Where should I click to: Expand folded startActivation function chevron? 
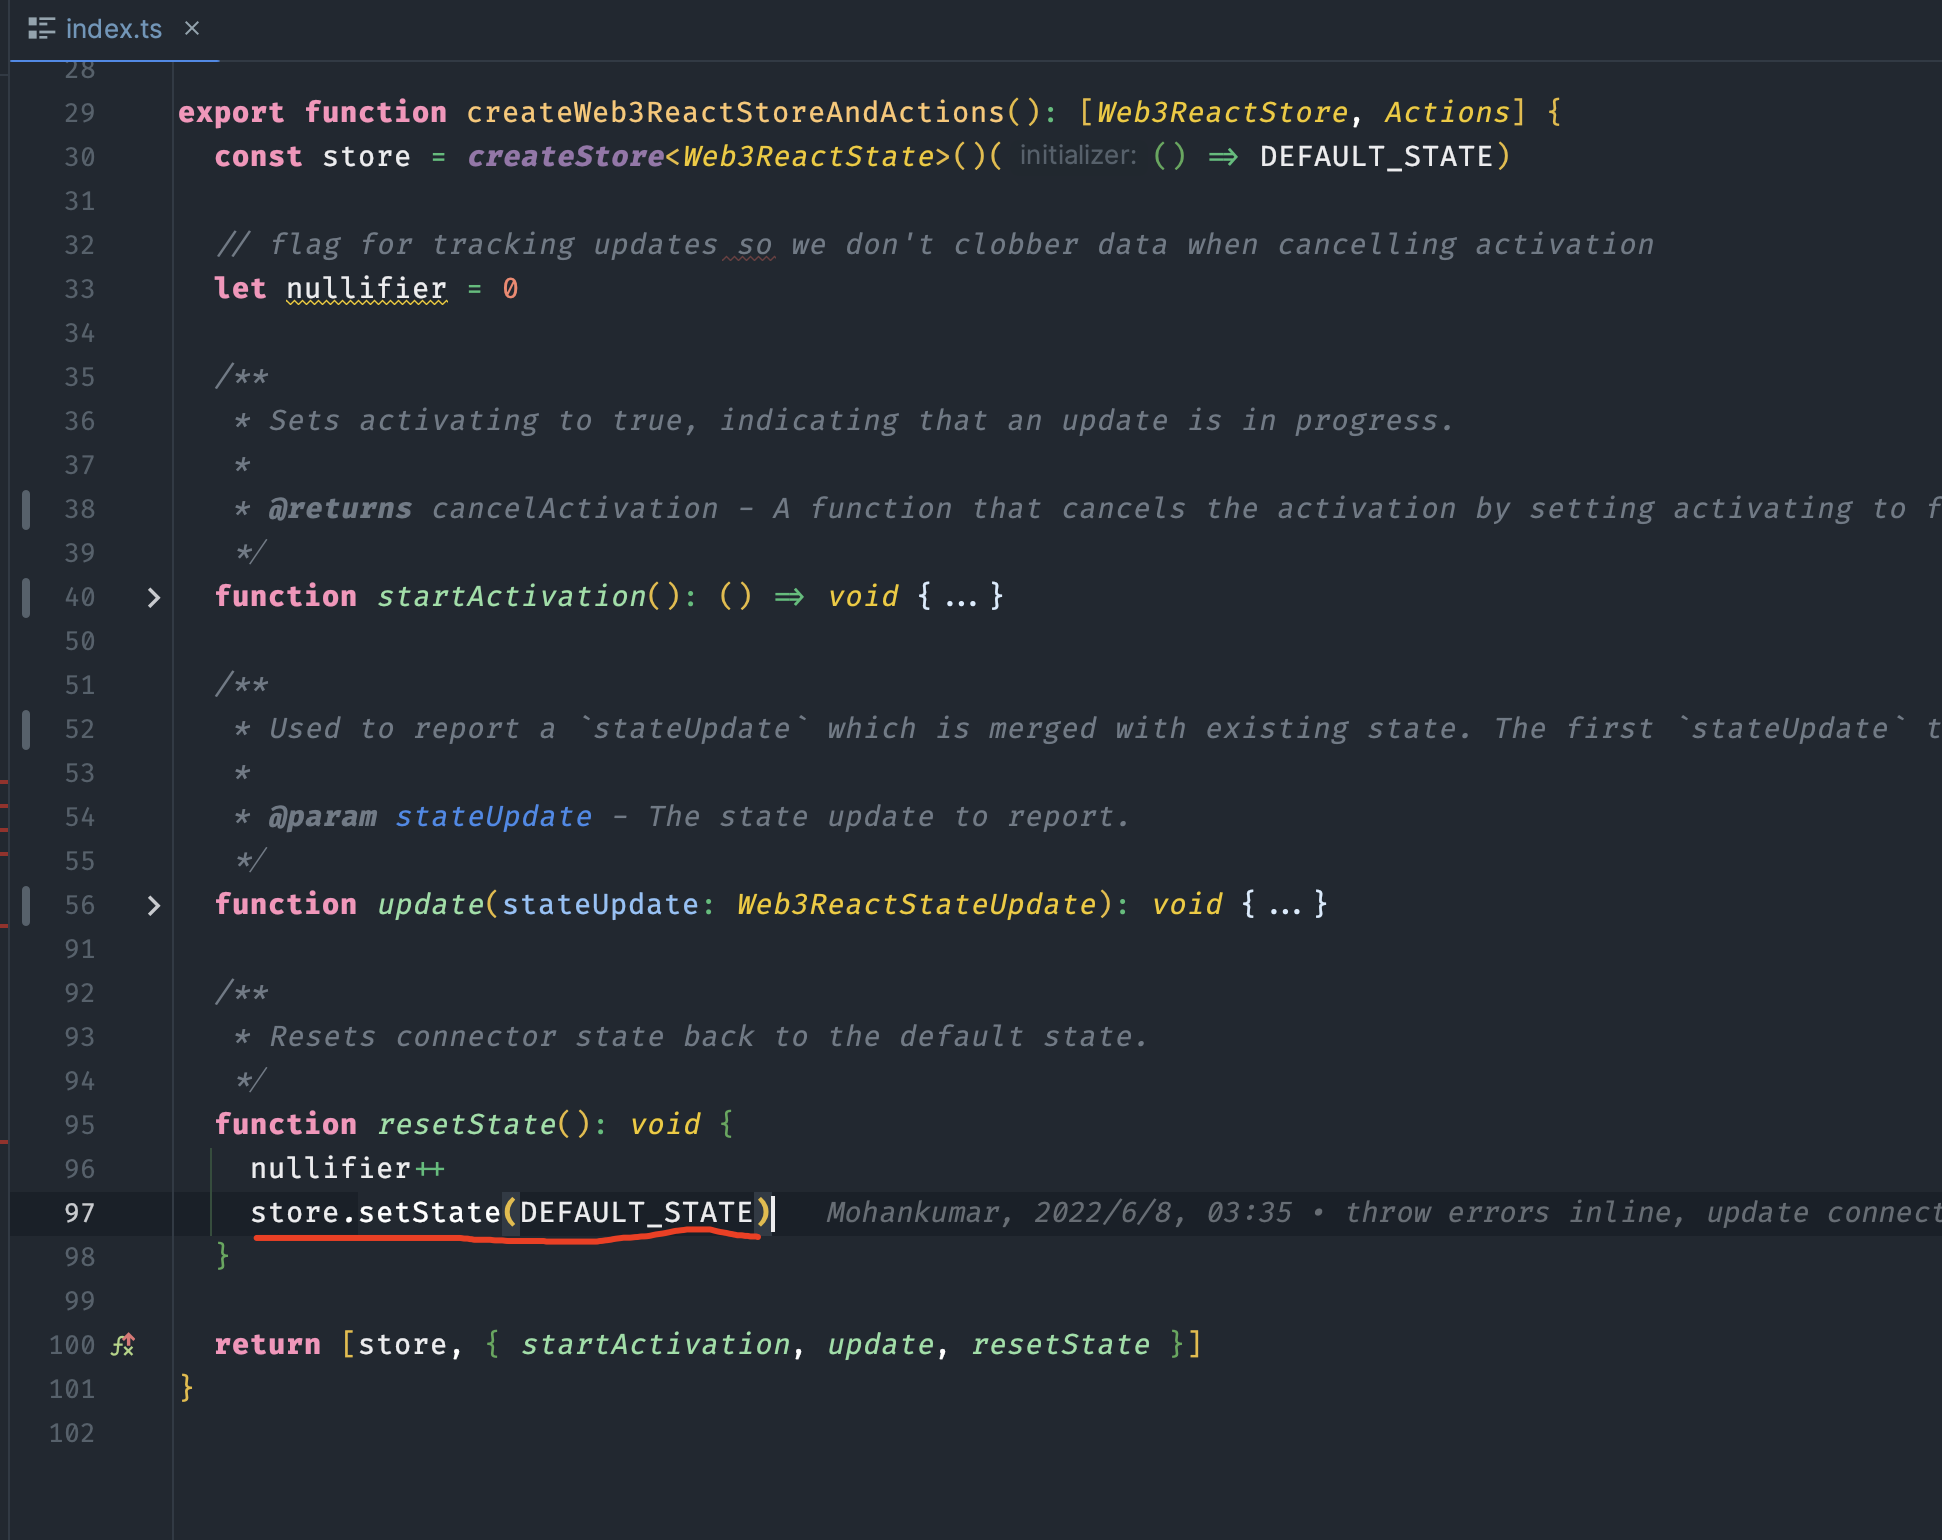tap(153, 598)
